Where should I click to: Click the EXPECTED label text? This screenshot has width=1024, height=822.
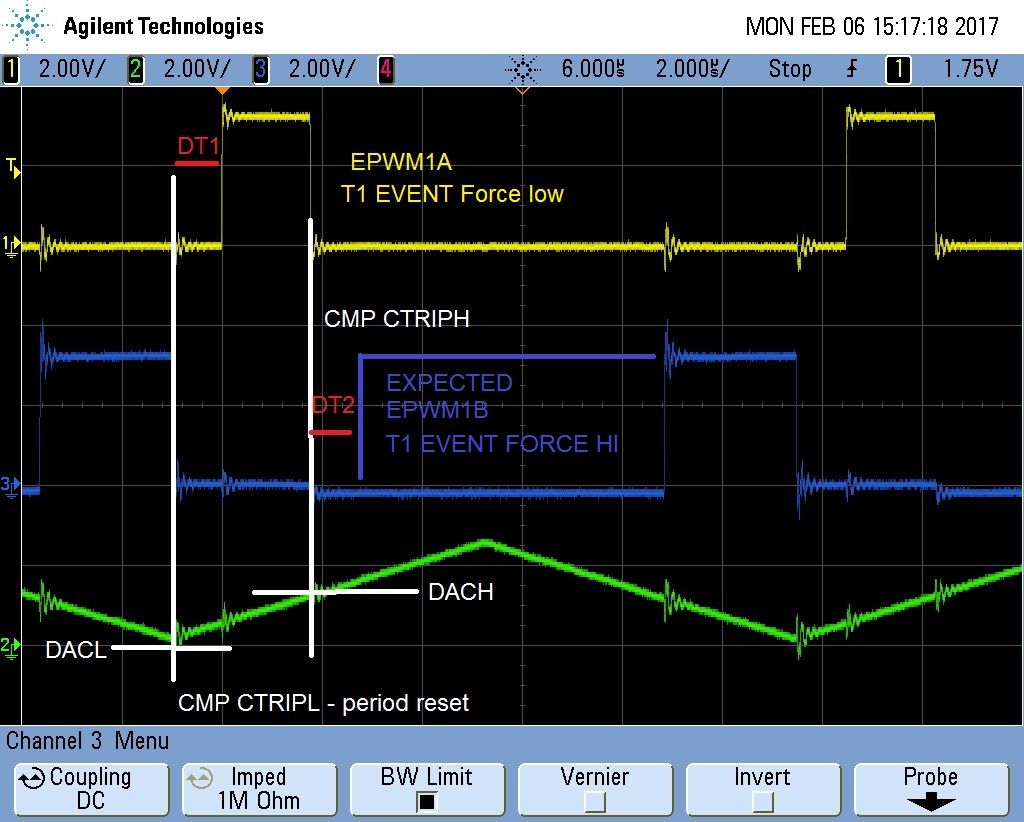[449, 383]
